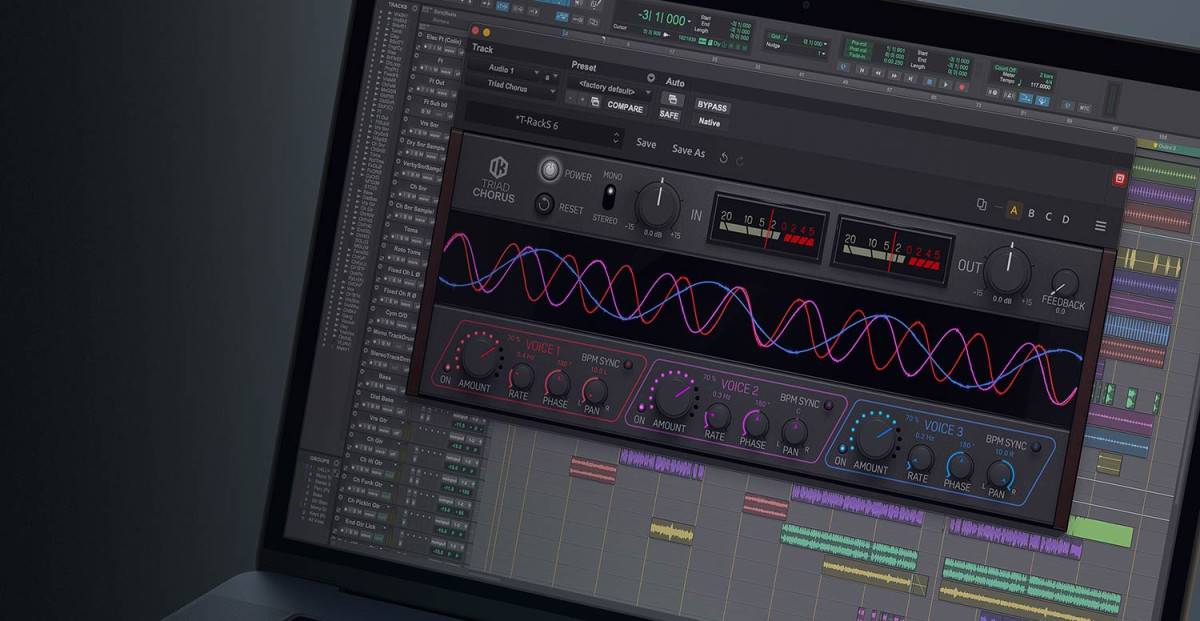Toggle the plugin BYPASS button
The image size is (1200, 621).
pos(712,106)
